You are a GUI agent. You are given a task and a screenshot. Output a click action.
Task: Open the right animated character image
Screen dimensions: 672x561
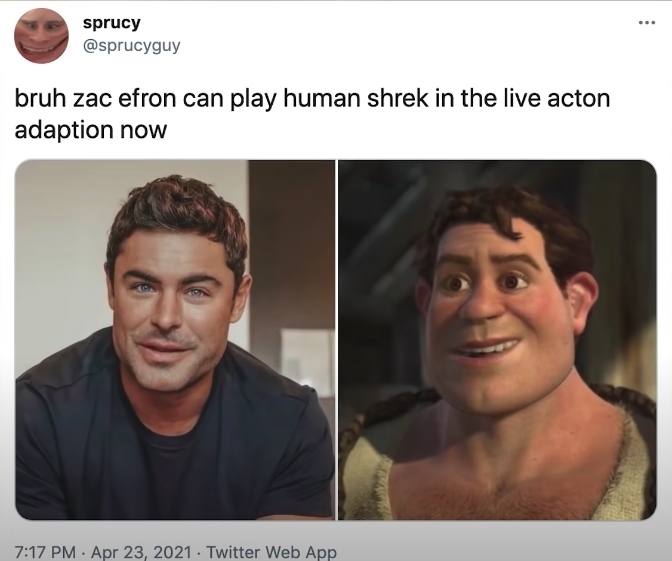pos(498,340)
